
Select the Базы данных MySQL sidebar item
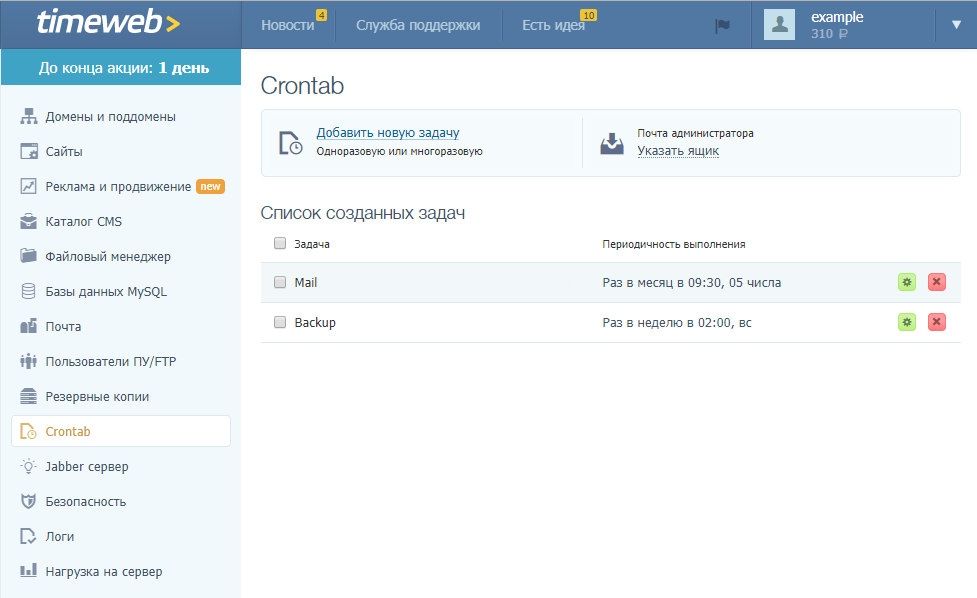[x=104, y=291]
